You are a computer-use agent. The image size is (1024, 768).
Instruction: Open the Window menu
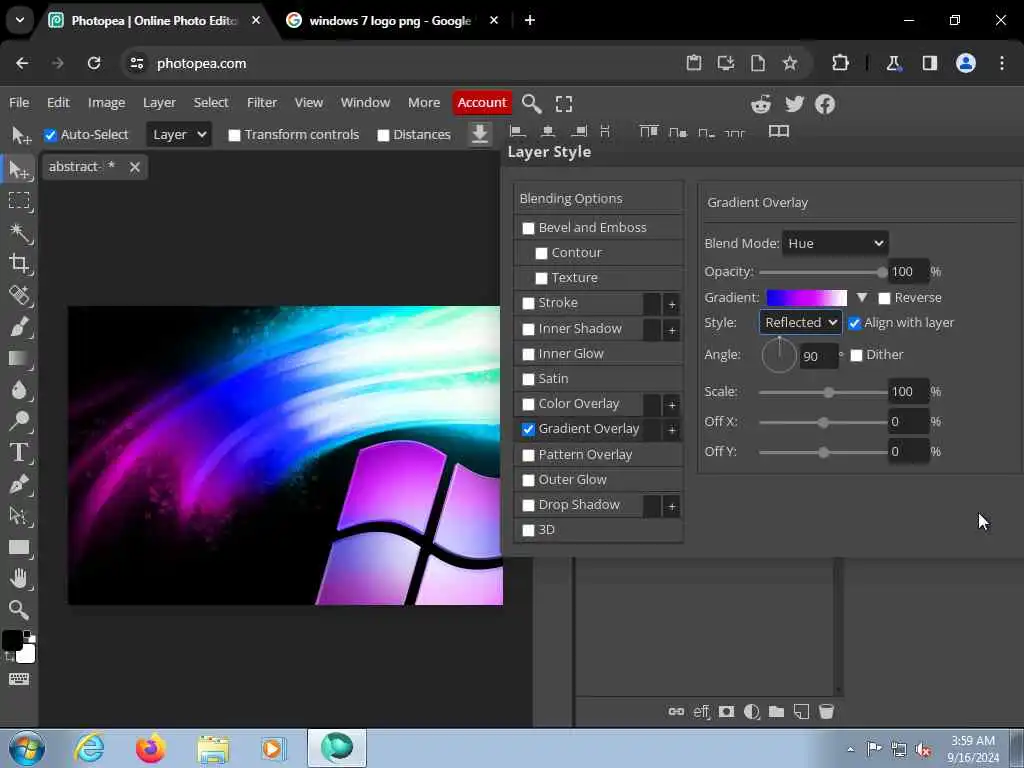click(x=365, y=103)
